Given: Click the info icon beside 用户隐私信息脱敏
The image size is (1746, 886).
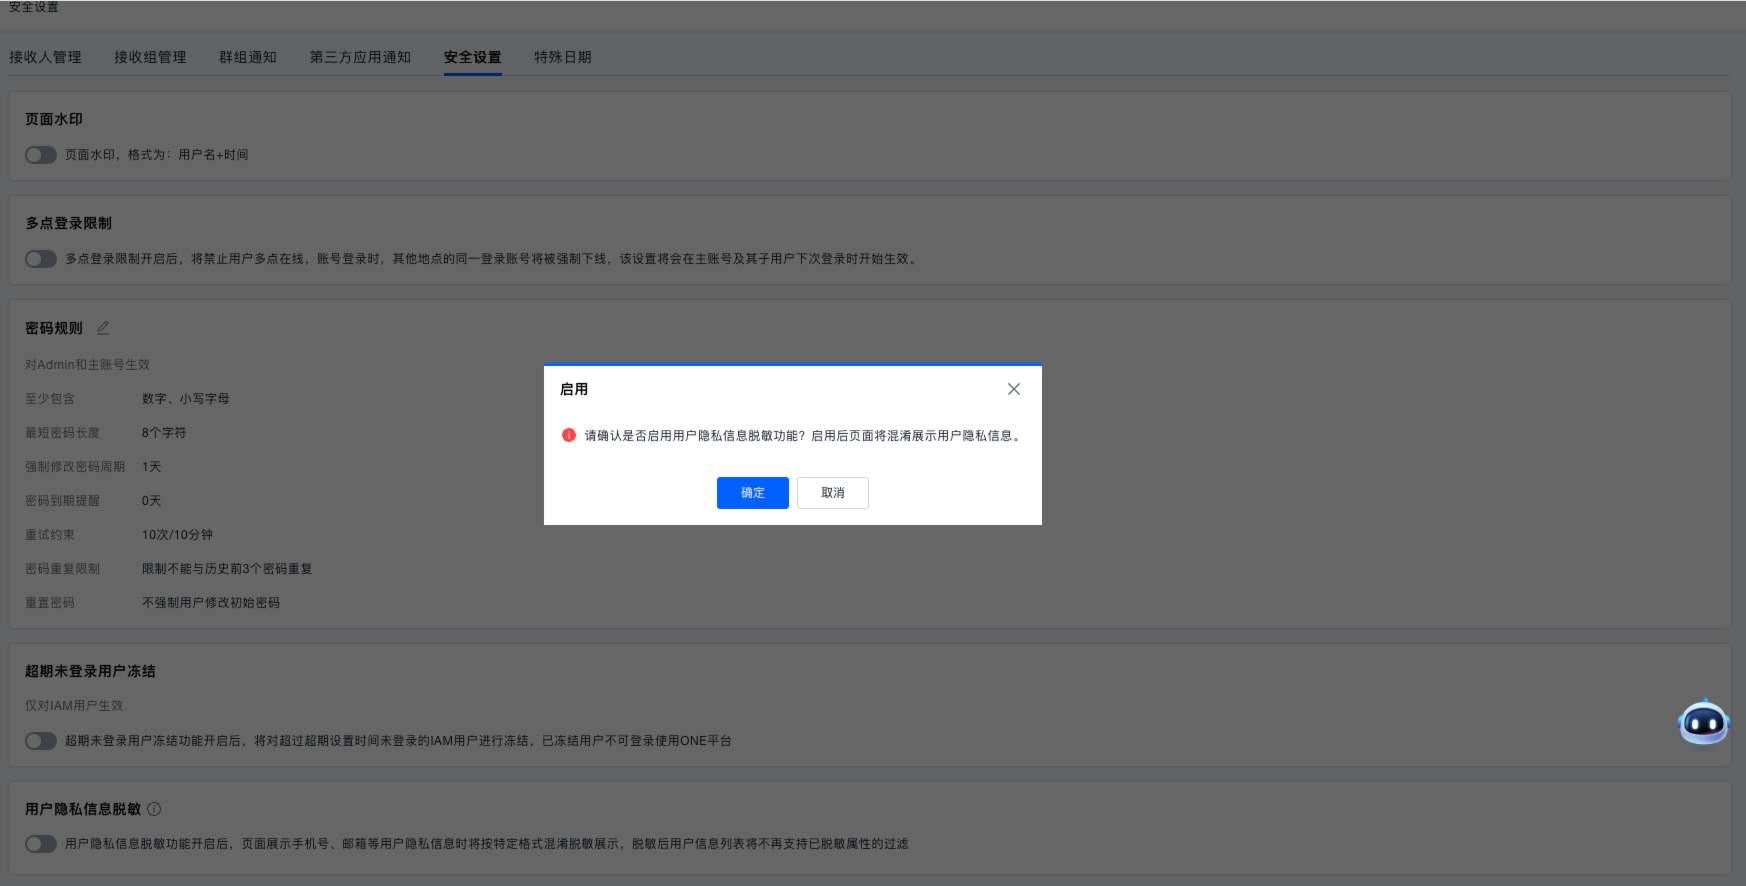Looking at the screenshot, I should (154, 809).
